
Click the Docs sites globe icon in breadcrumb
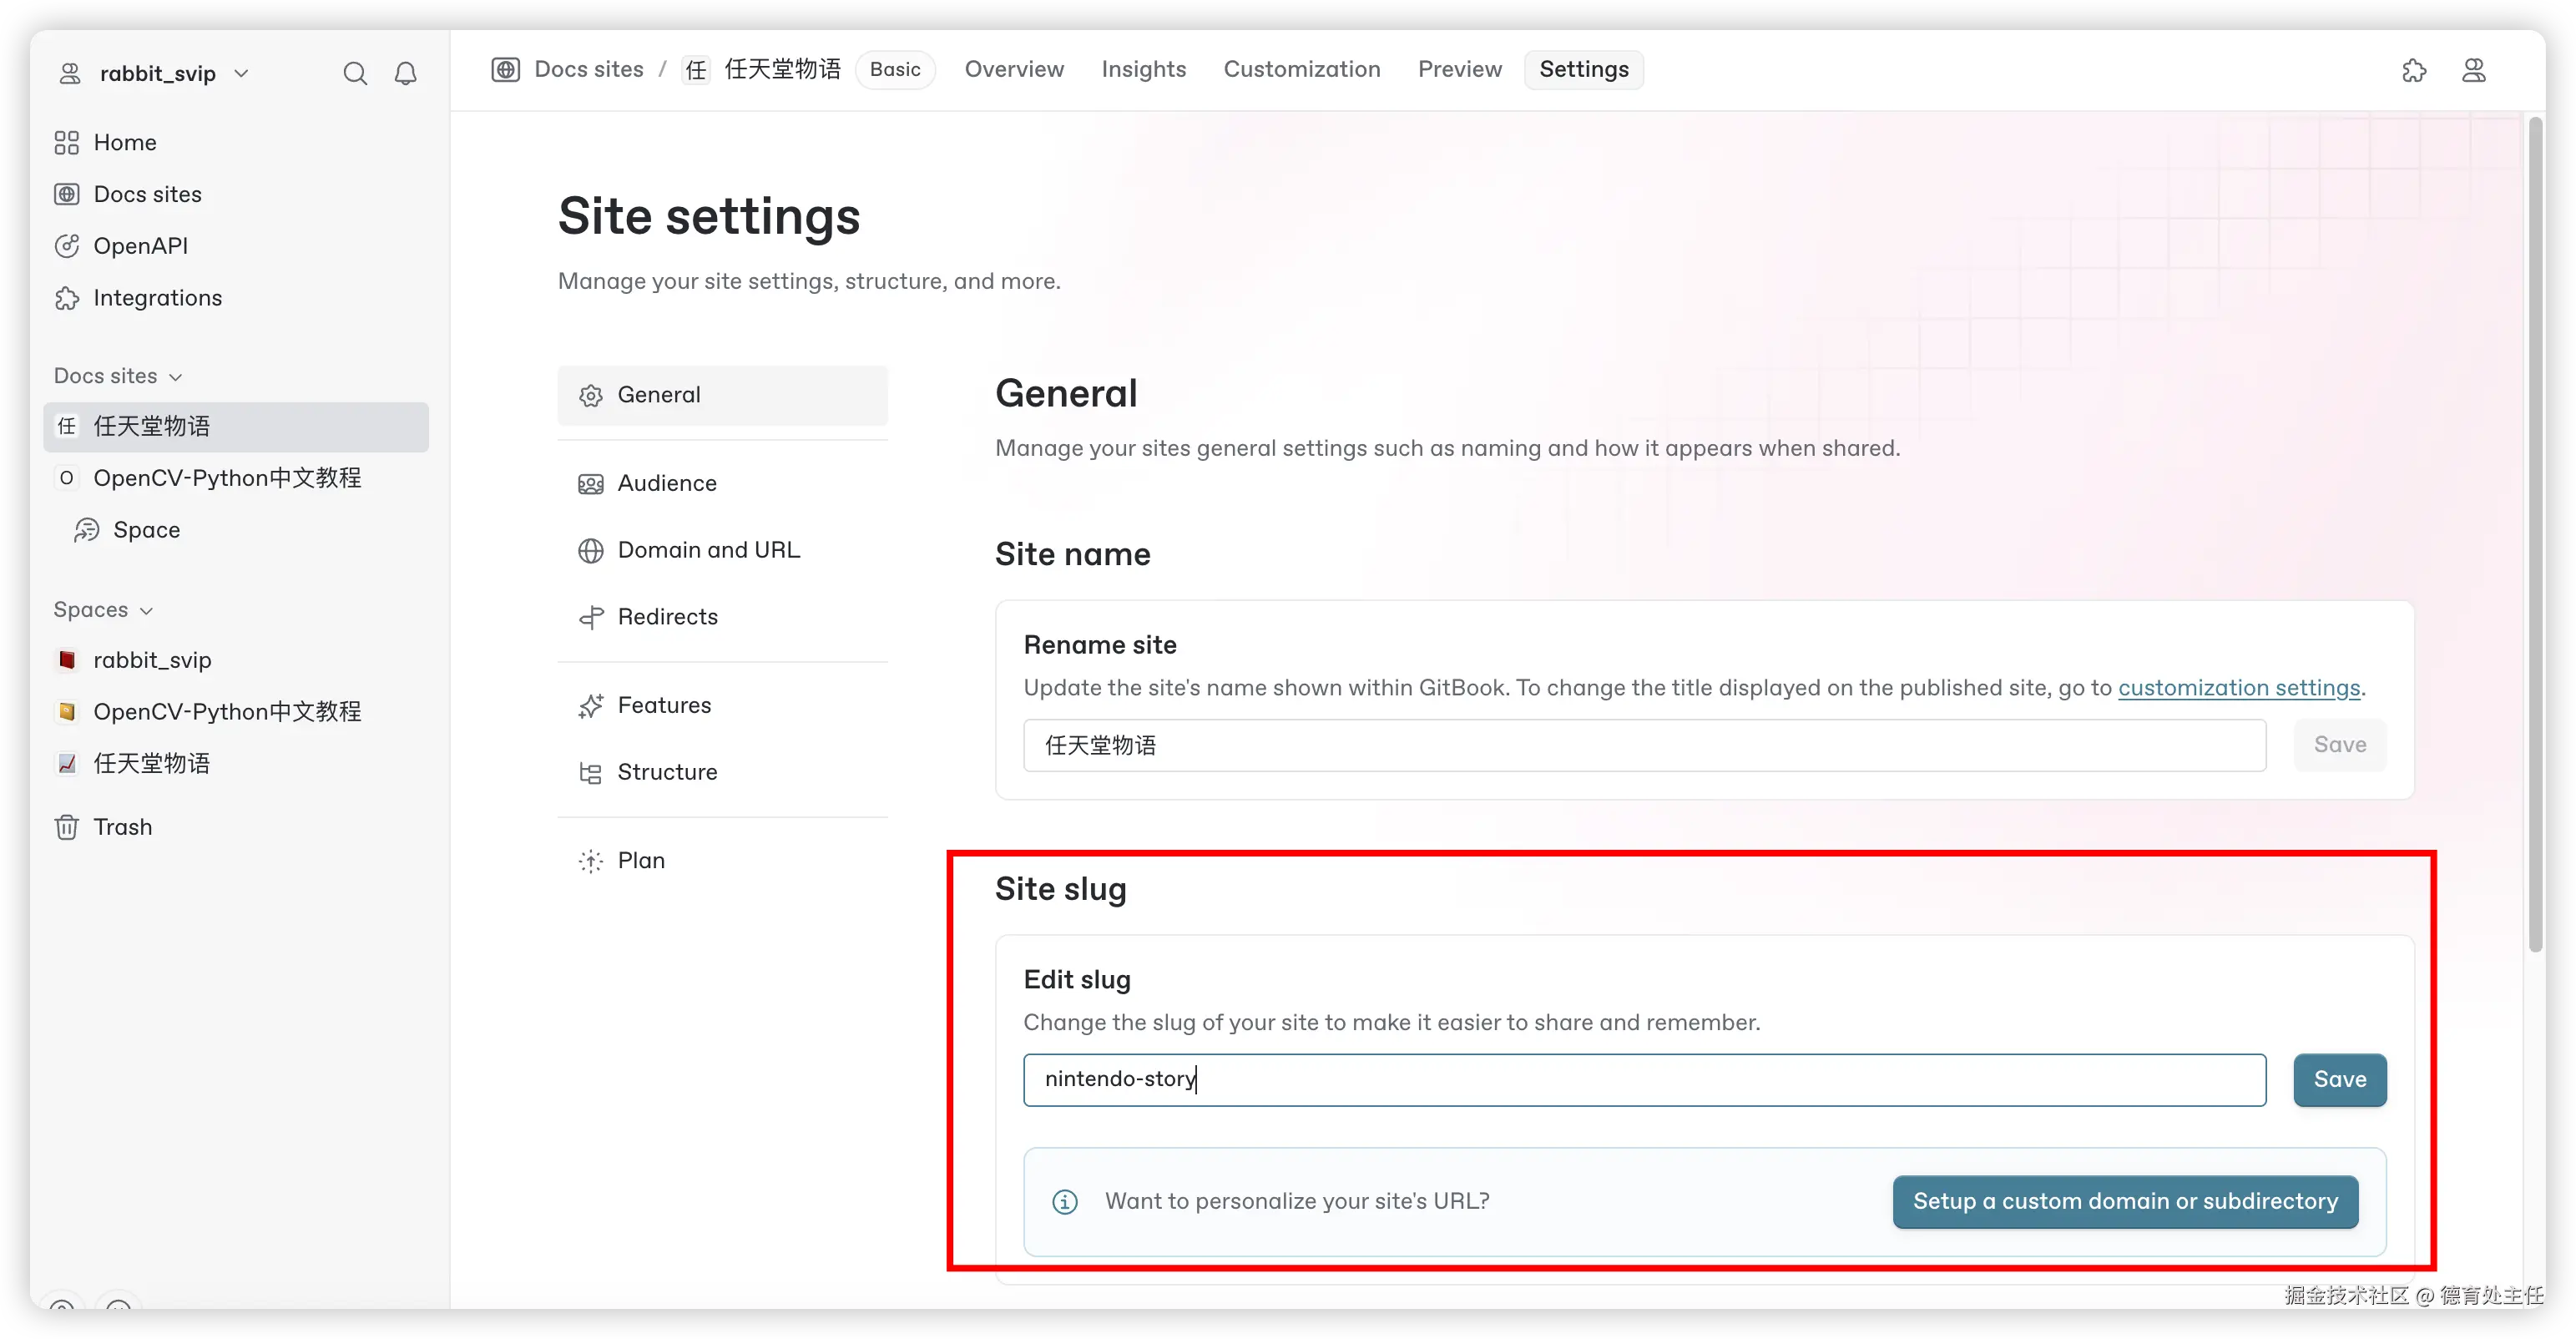point(506,70)
